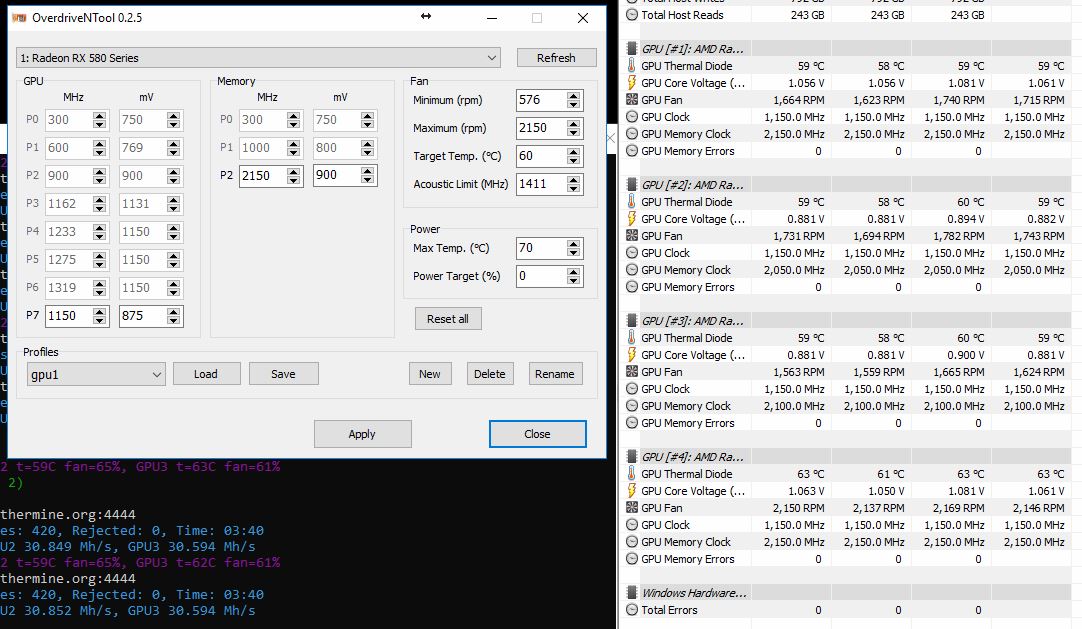Decrease Acoustic Limit with down arrow
1082x629 pixels.
(x=573, y=189)
